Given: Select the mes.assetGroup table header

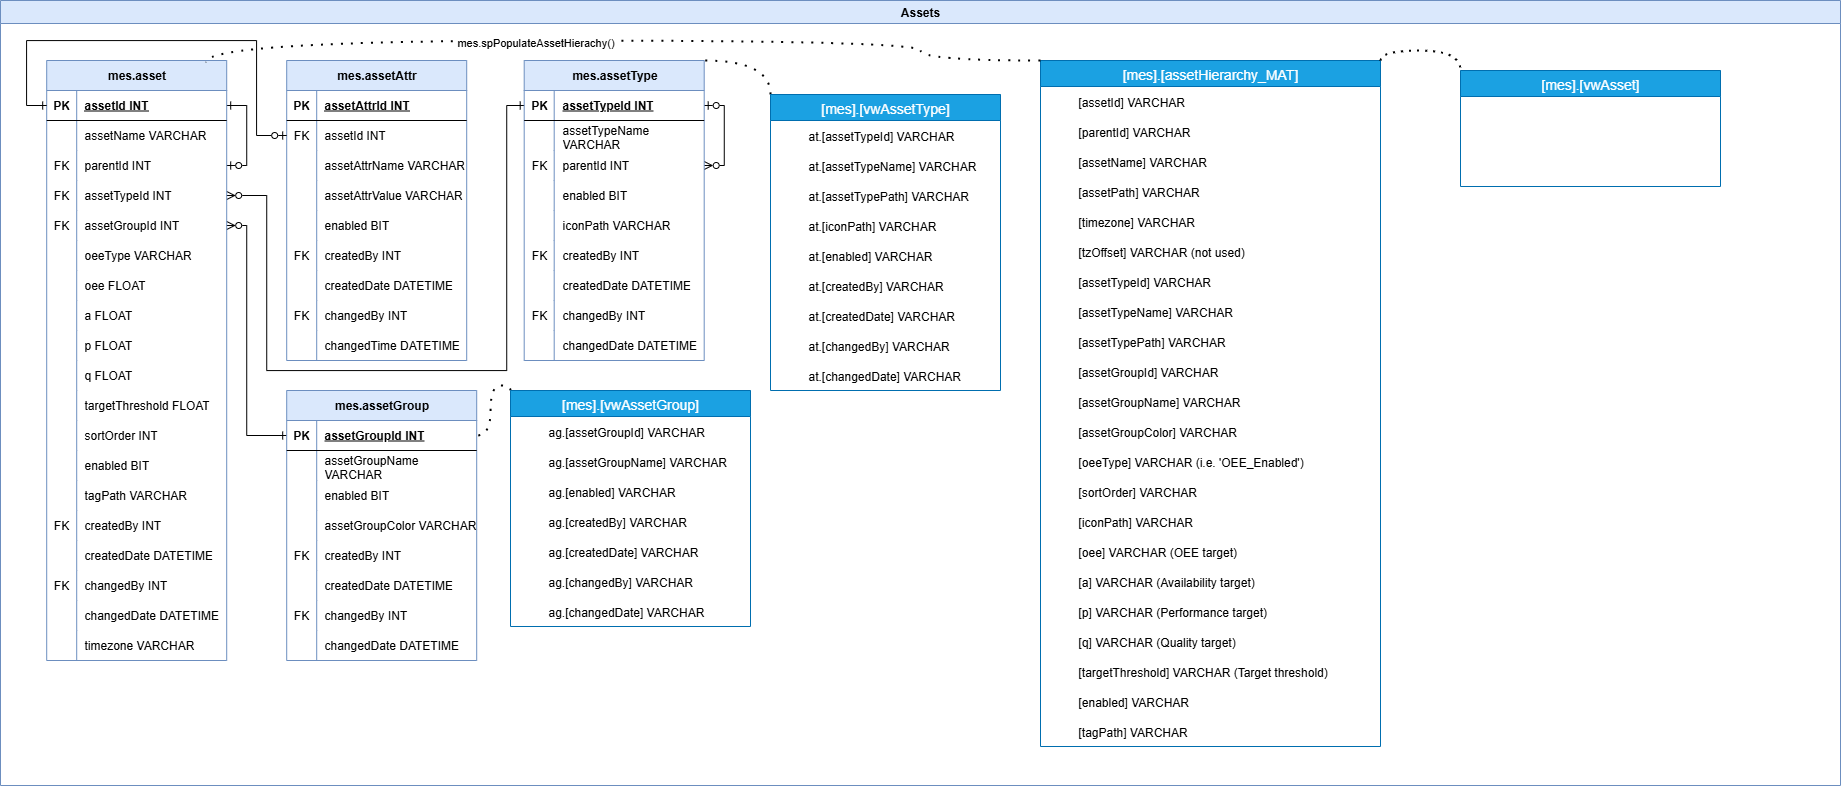Looking at the screenshot, I should tap(382, 406).
